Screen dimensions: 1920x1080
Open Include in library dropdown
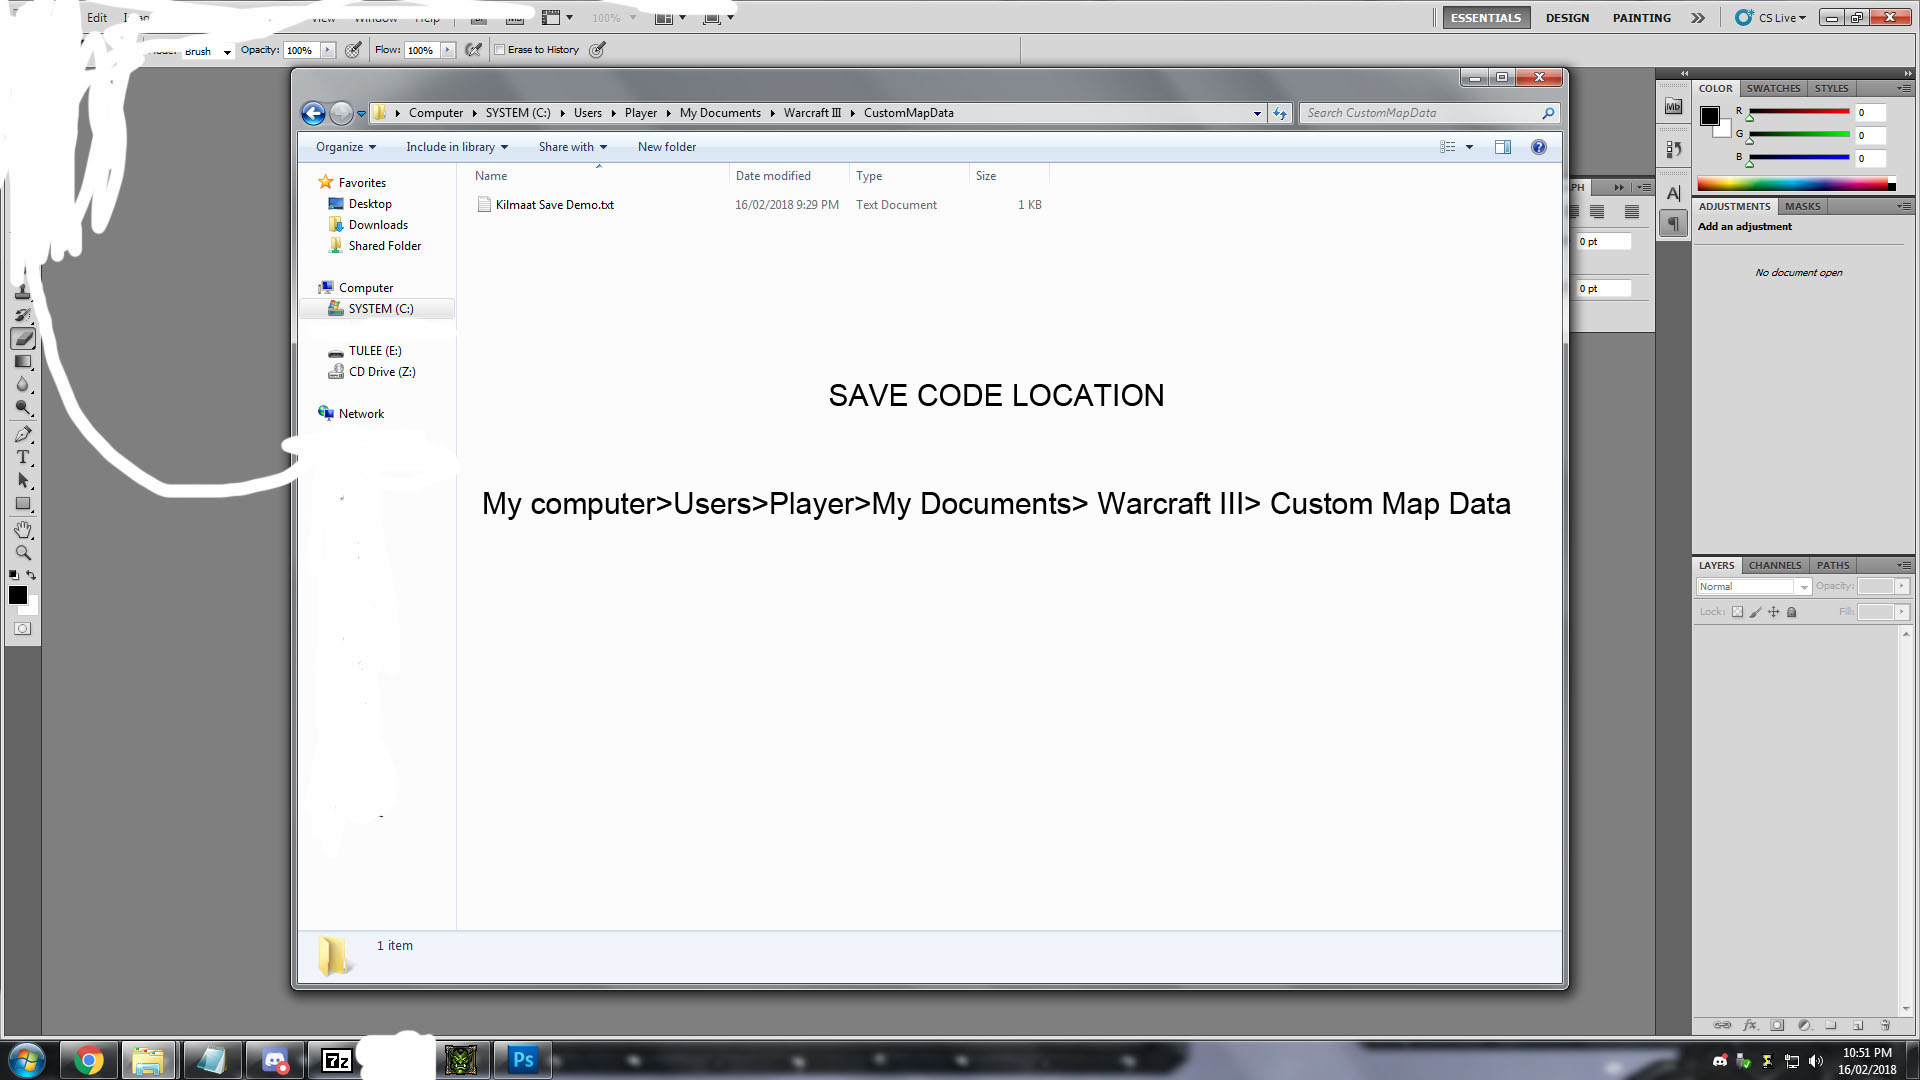(x=457, y=147)
